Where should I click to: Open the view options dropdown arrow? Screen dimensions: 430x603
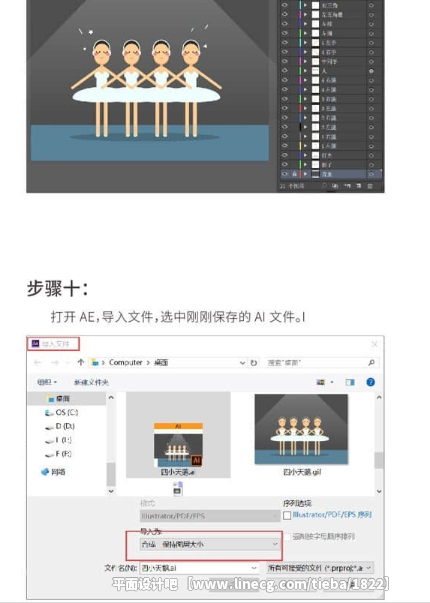pos(332,382)
